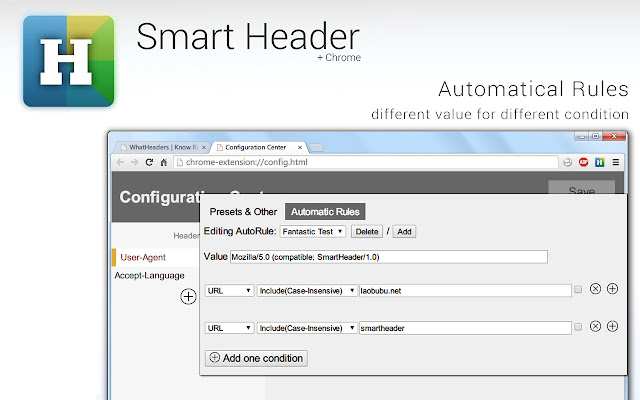Toggle checkbox on laobubu.net condition
The height and width of the screenshot is (400, 640).
578,290
